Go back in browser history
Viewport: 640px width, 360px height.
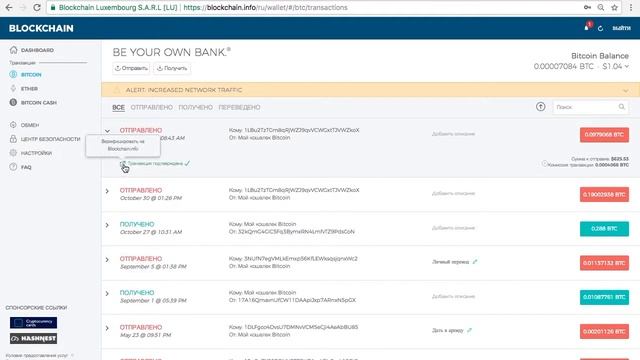9,7
